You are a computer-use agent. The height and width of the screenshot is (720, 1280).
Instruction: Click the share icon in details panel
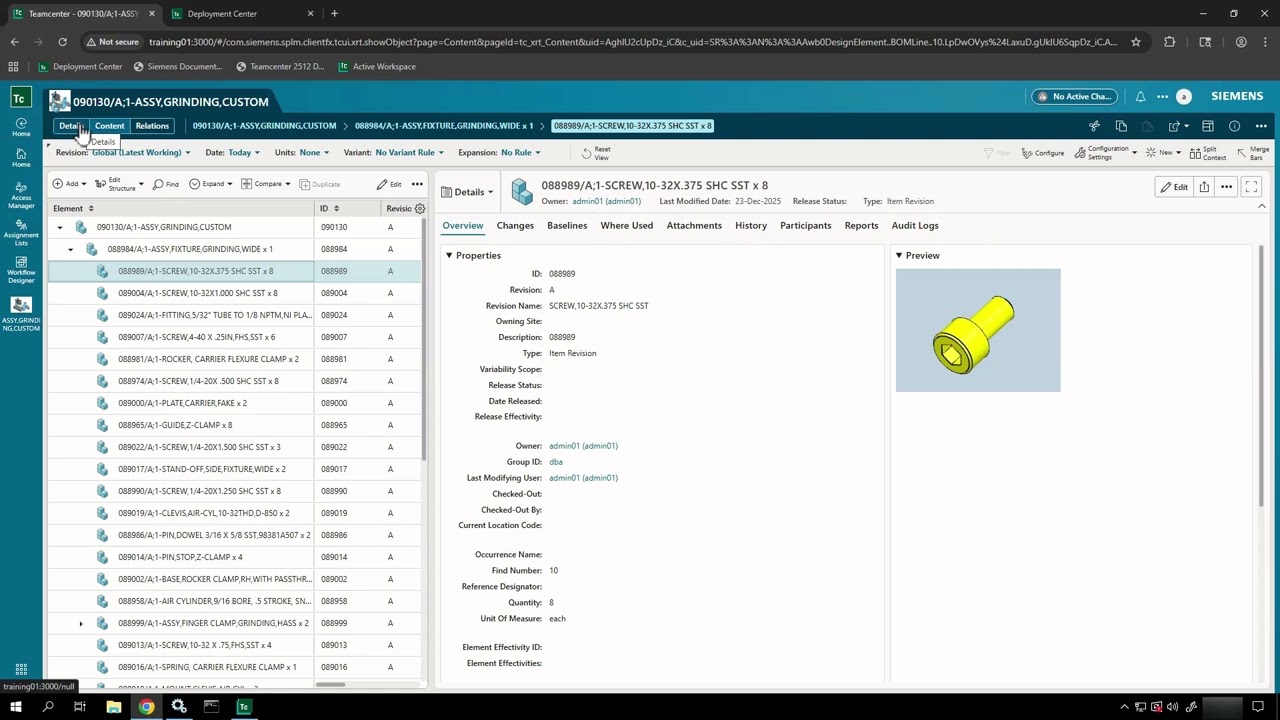1204,187
